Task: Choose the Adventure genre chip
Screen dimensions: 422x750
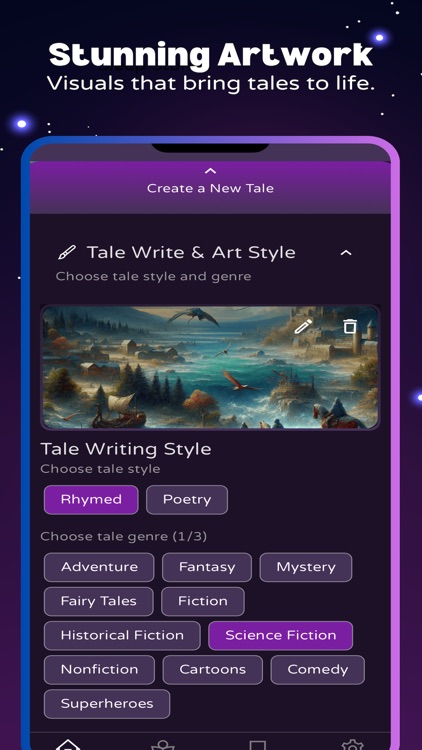Action: [x=99, y=567]
